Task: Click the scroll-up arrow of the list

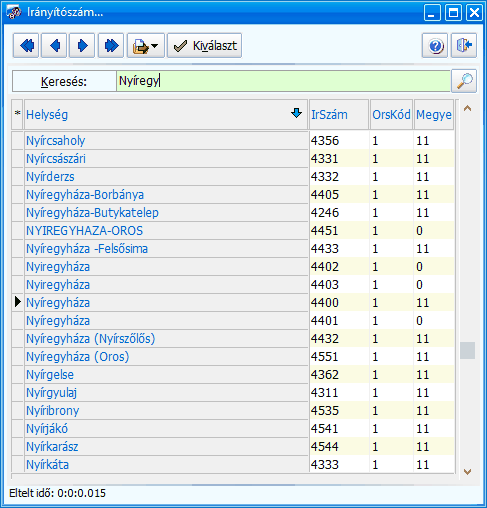Action: pos(467,108)
